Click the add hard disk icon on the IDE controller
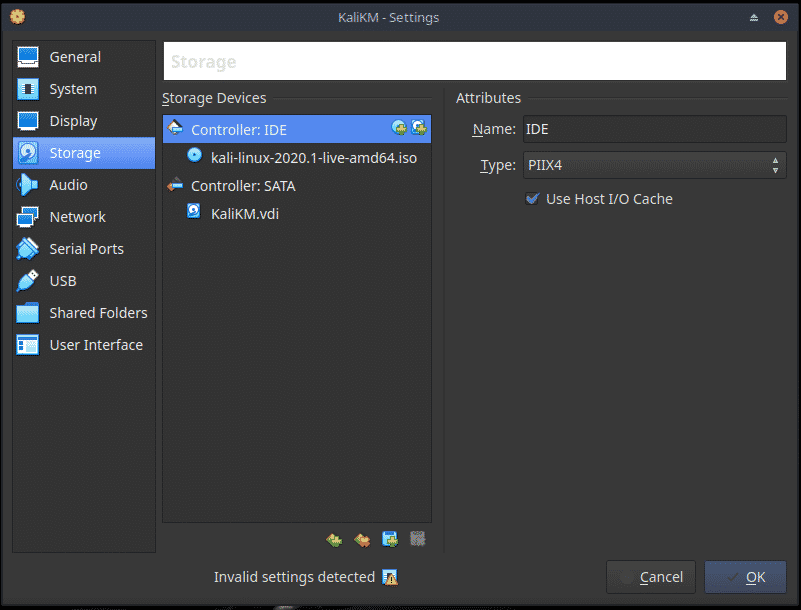801x610 pixels. click(419, 128)
